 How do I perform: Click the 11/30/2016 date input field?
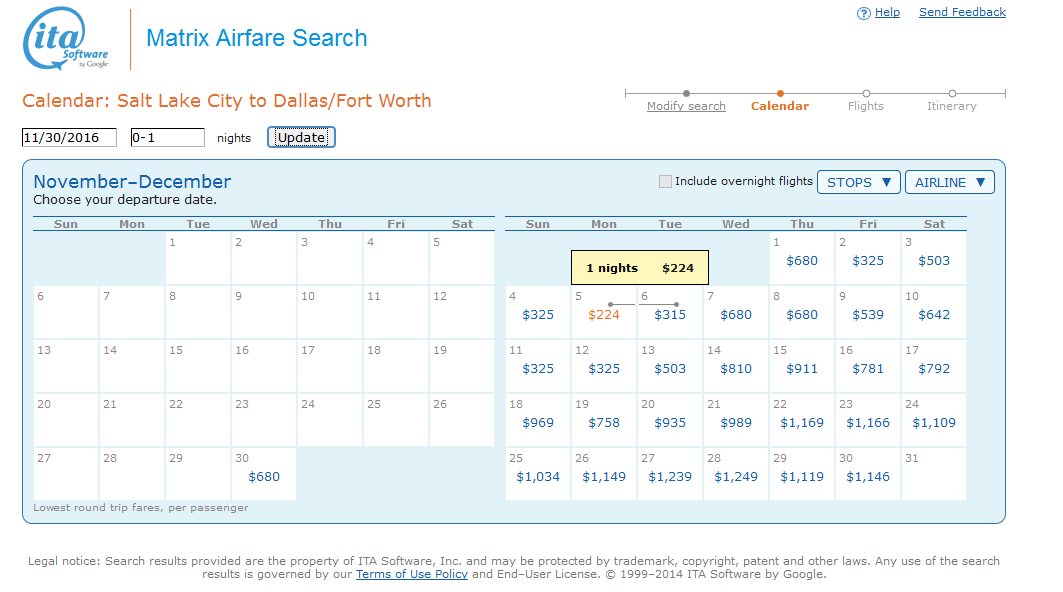tap(67, 136)
